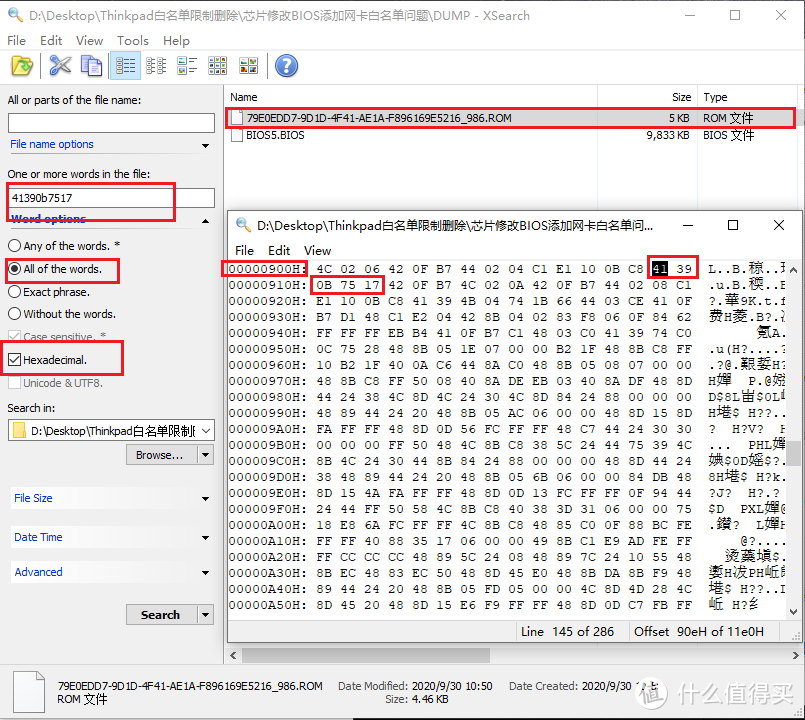Switch to small list view icon
805x720 pixels.
click(x=156, y=66)
